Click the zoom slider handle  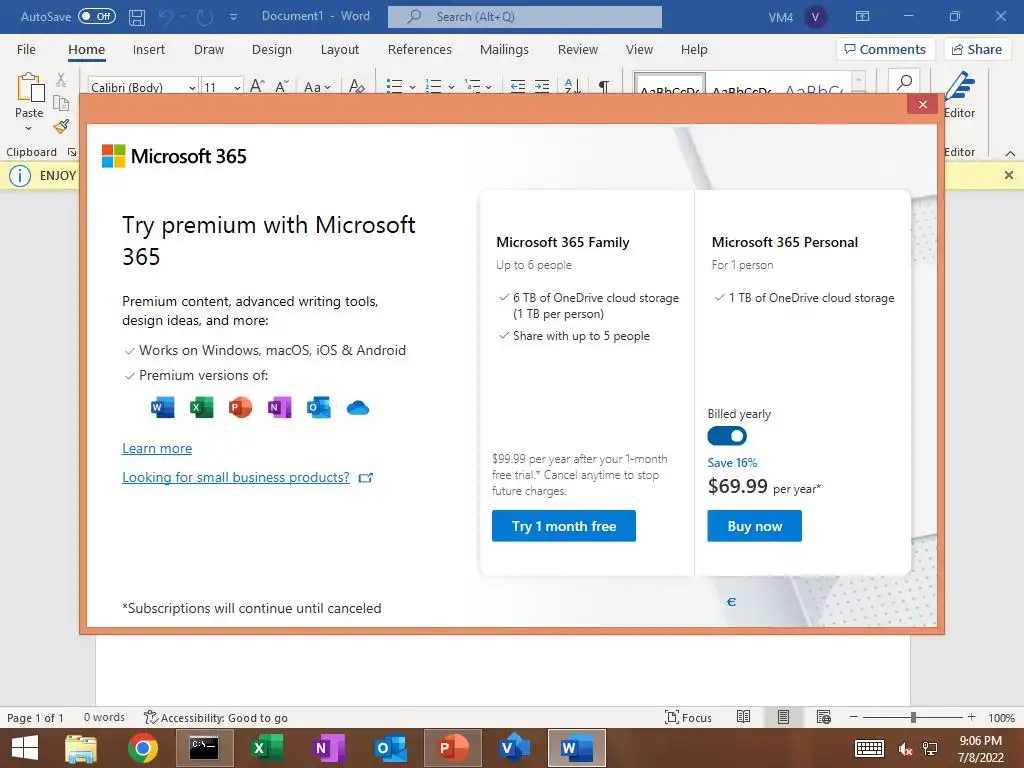[x=913, y=717]
